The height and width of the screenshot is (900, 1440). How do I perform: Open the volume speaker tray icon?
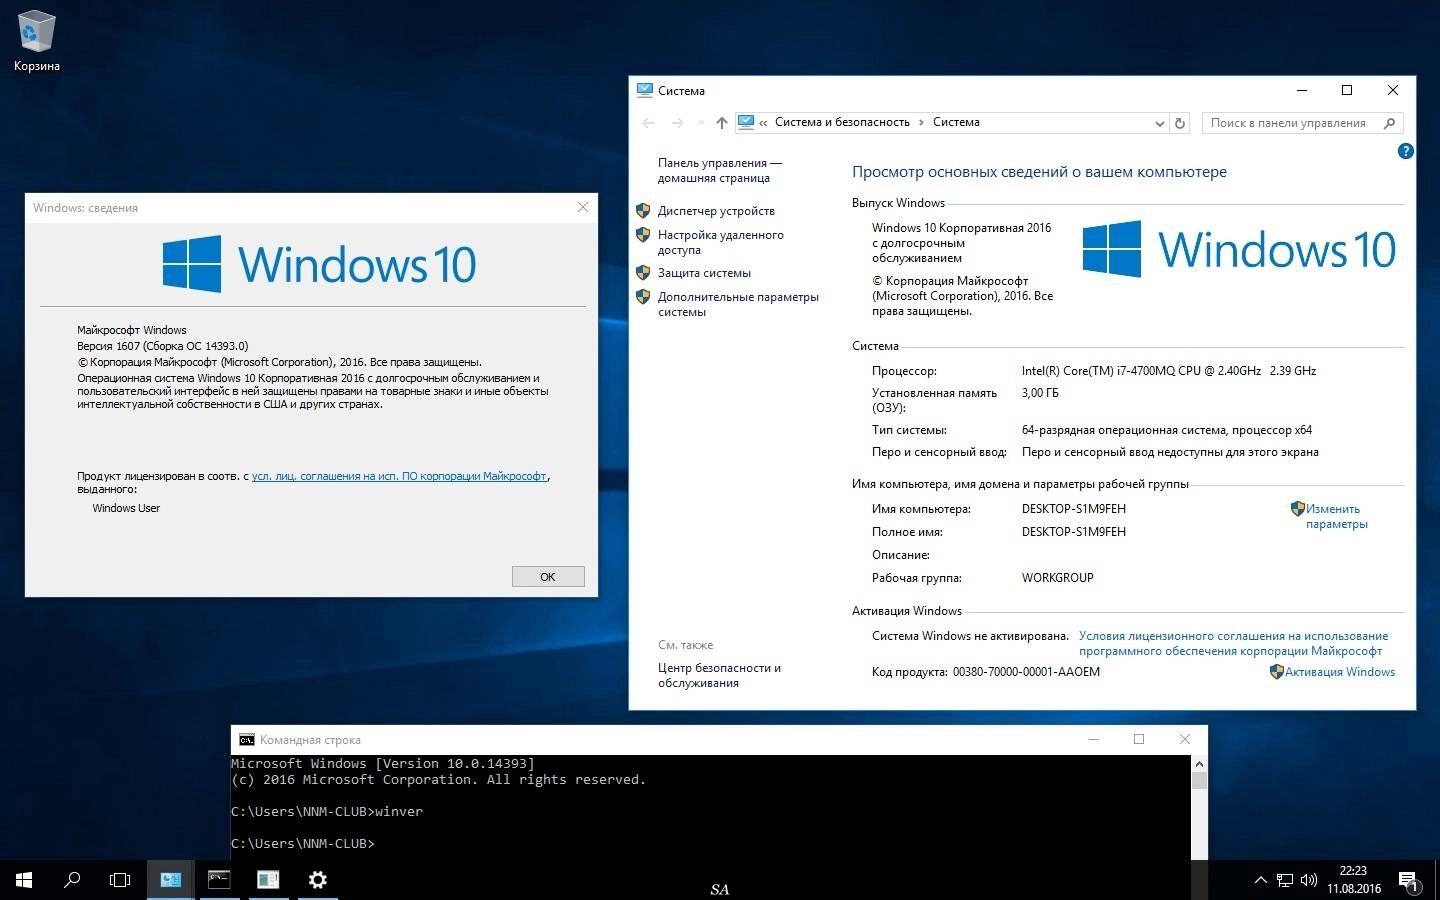click(1309, 881)
